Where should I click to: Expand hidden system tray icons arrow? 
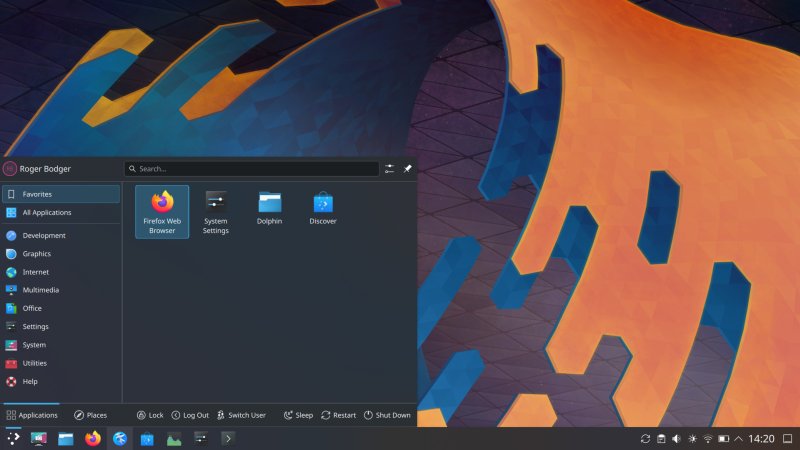pyautogui.click(x=739, y=439)
